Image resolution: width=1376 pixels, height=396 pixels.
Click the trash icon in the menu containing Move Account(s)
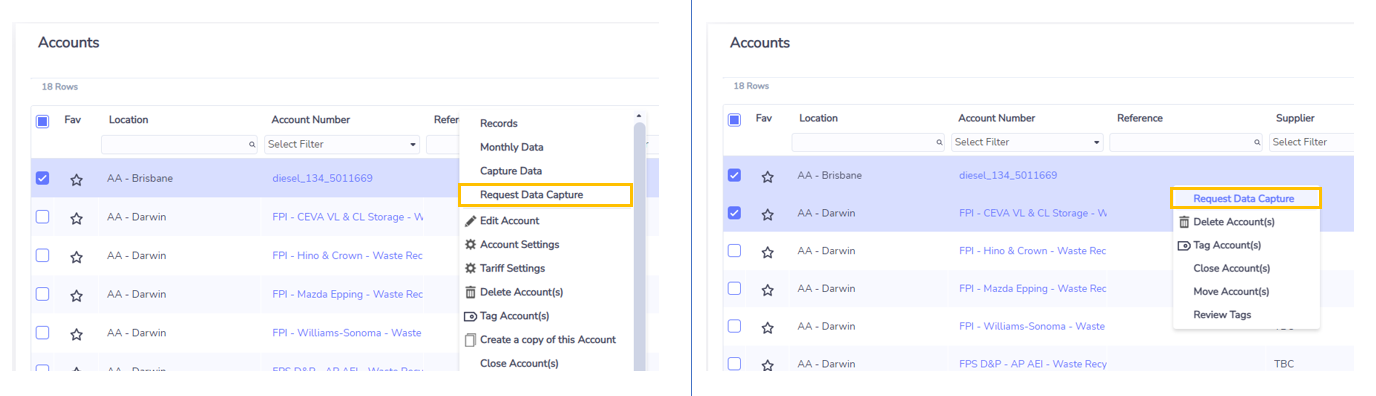[1184, 222]
